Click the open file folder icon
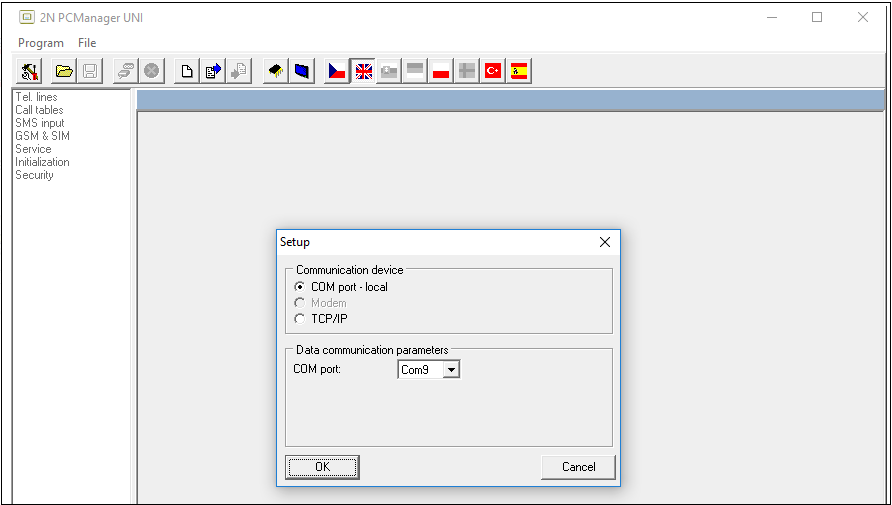The image size is (892, 505). pos(64,71)
